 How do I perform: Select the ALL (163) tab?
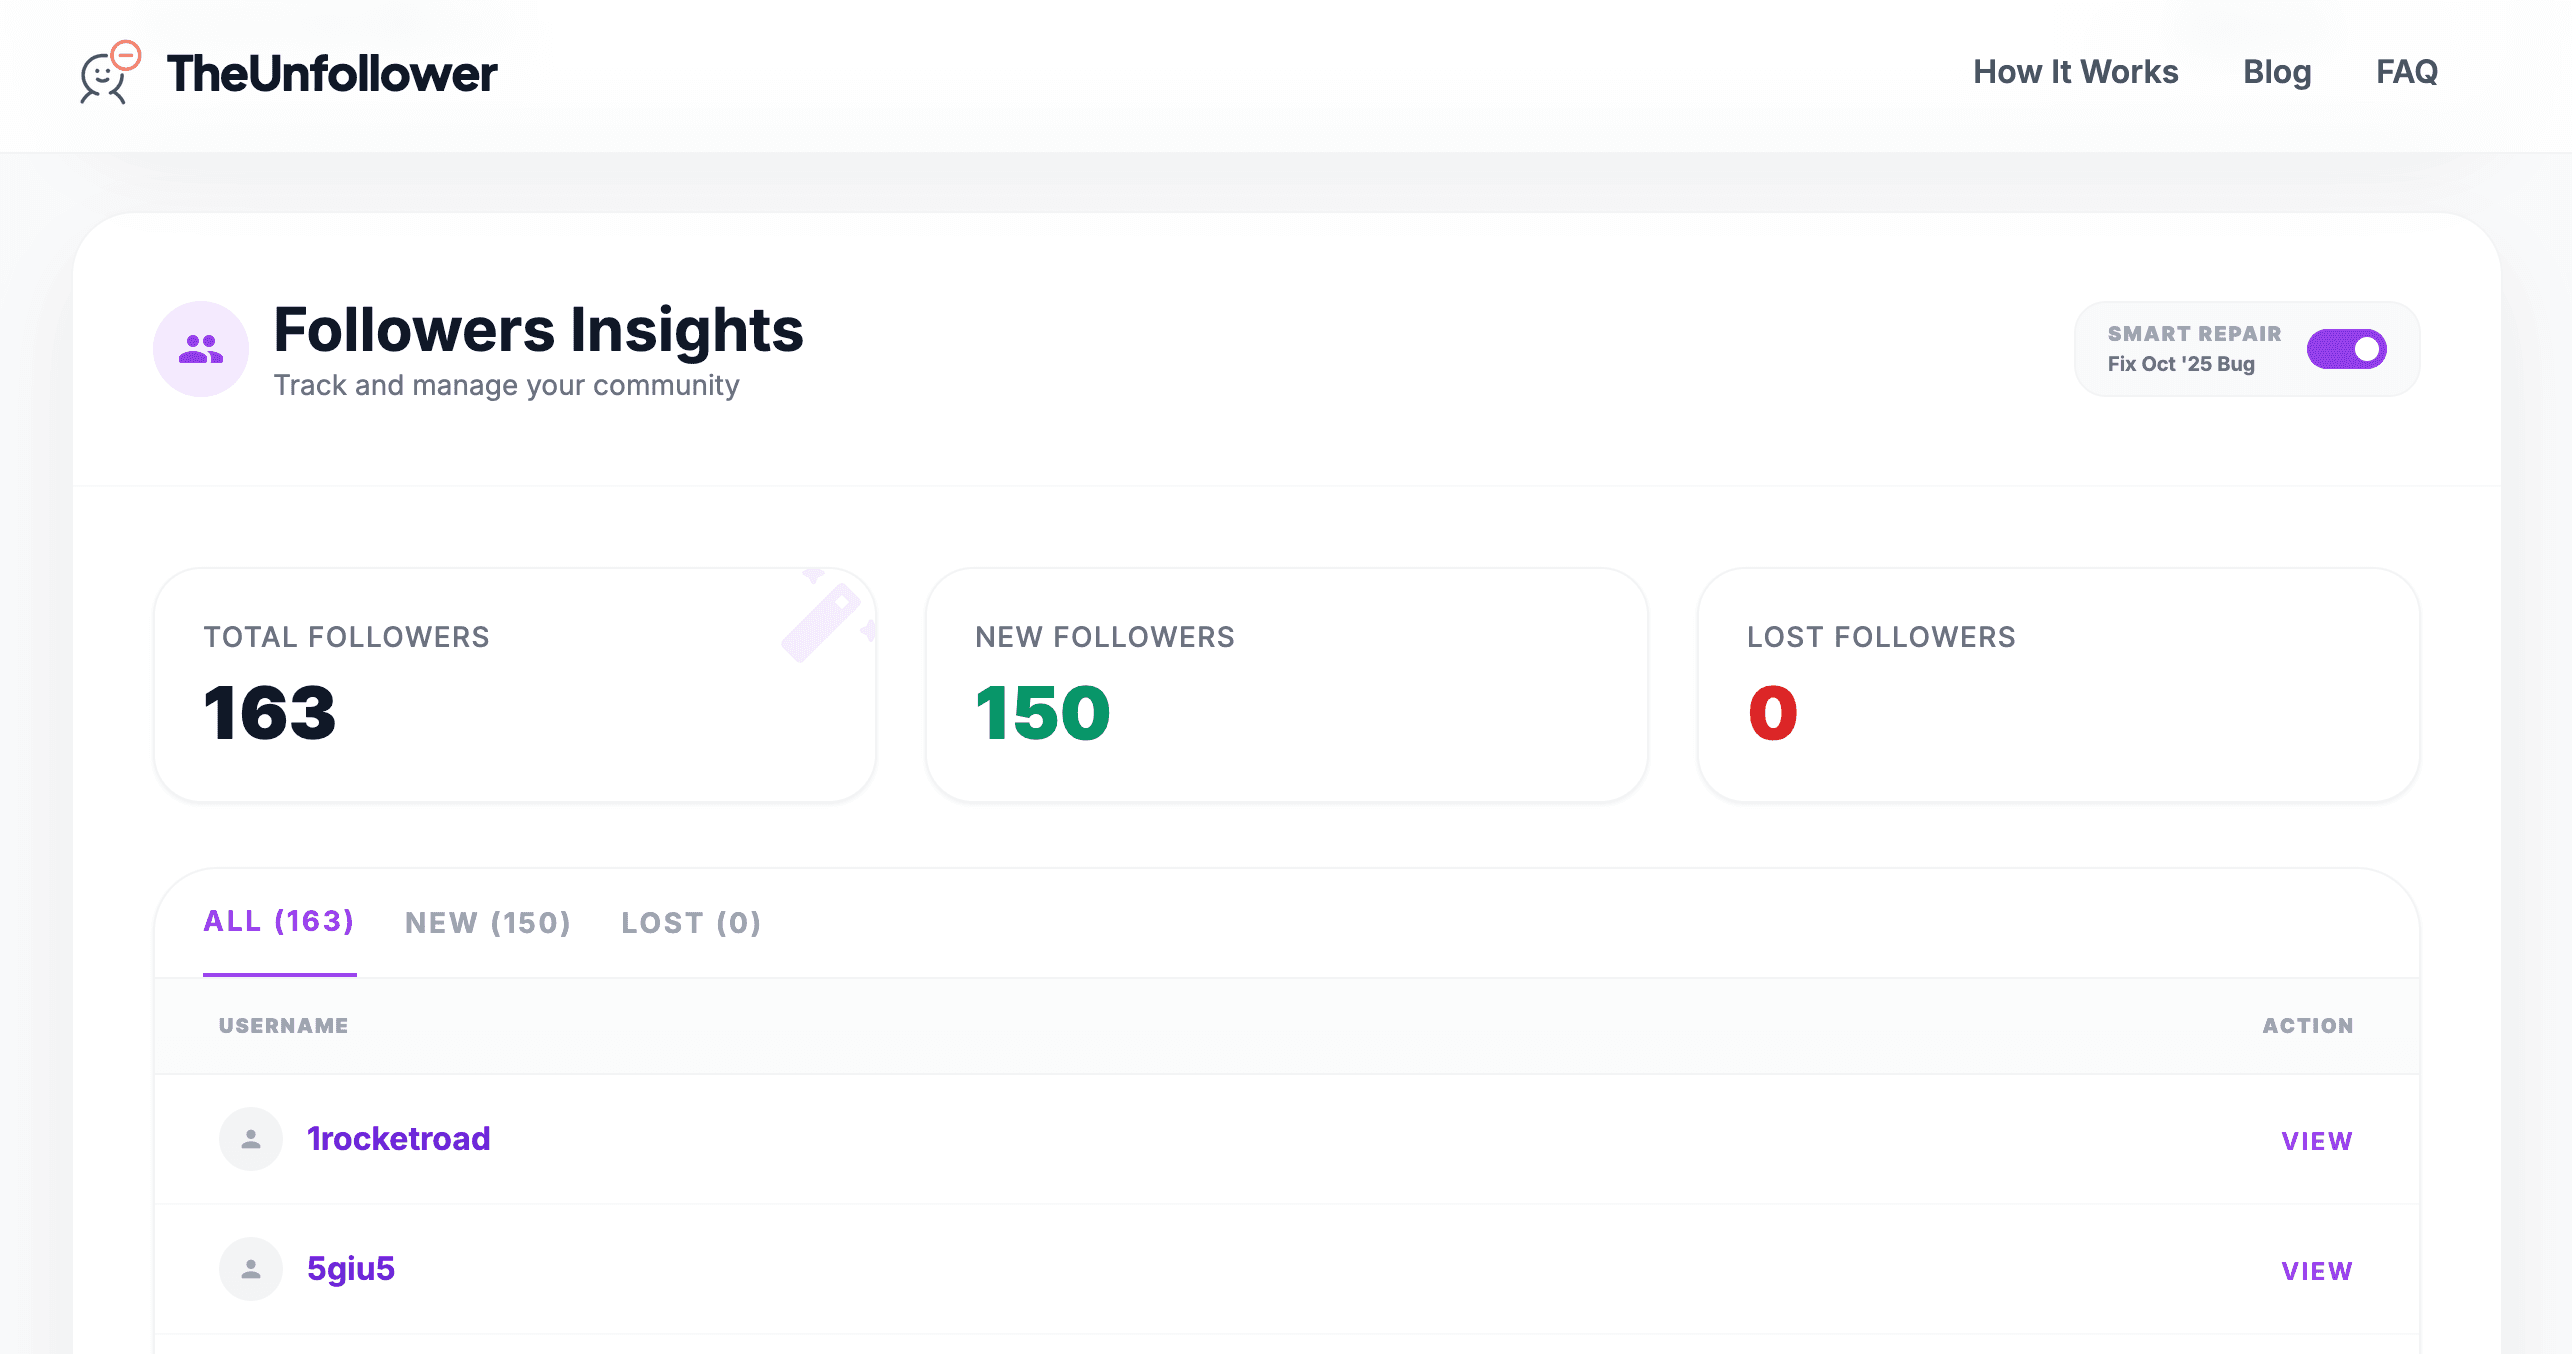[279, 922]
